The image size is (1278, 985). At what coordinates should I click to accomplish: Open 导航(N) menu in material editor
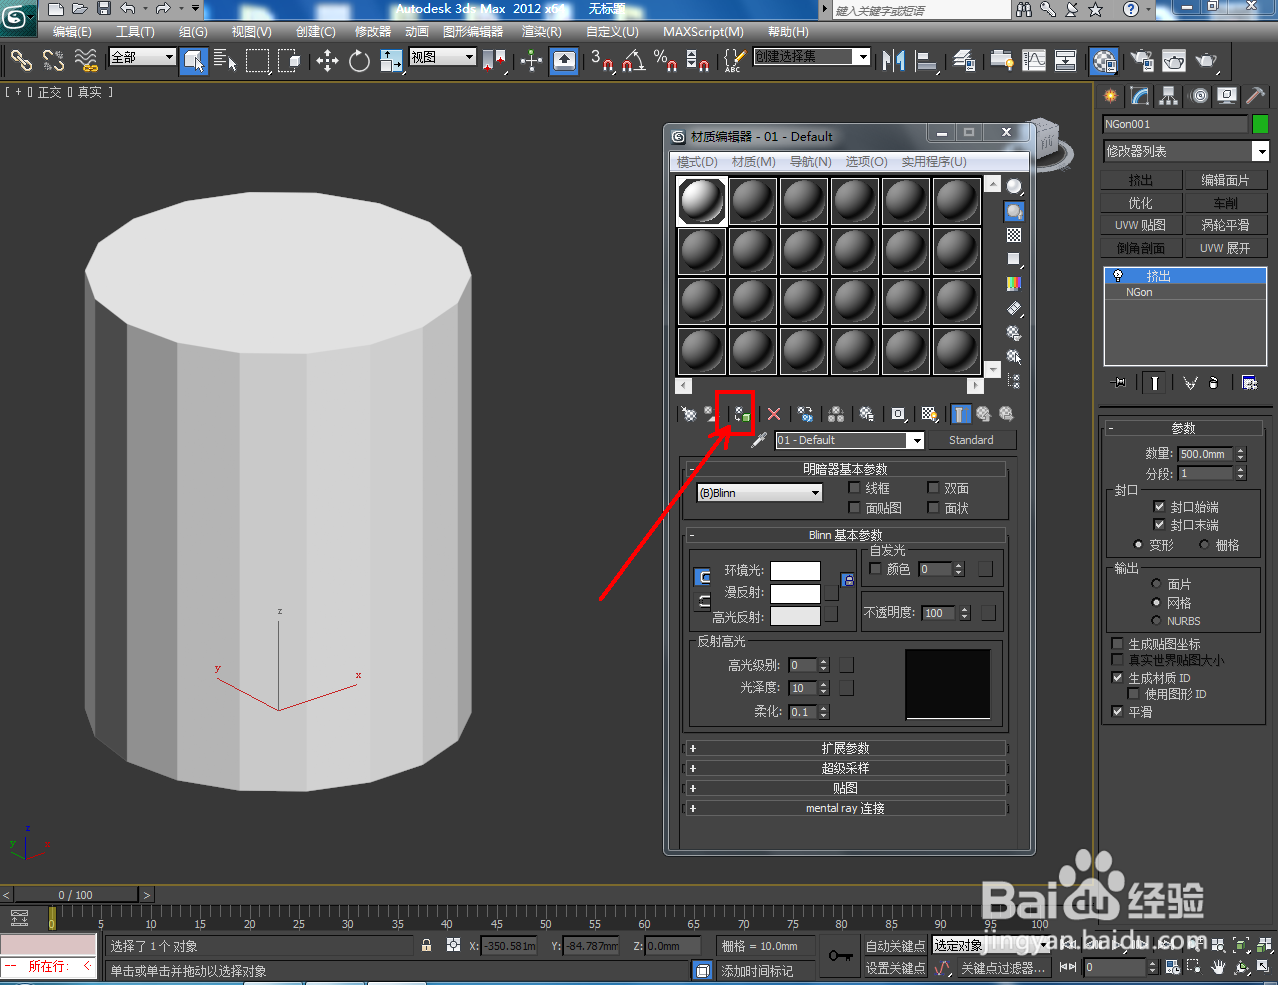coord(811,161)
